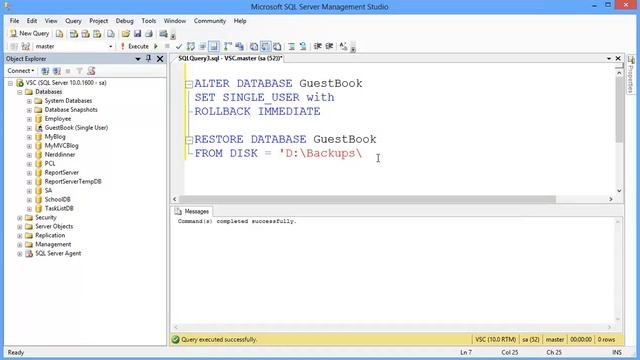Display the Estimated Execution Plan
The image size is (640, 360).
point(191,47)
